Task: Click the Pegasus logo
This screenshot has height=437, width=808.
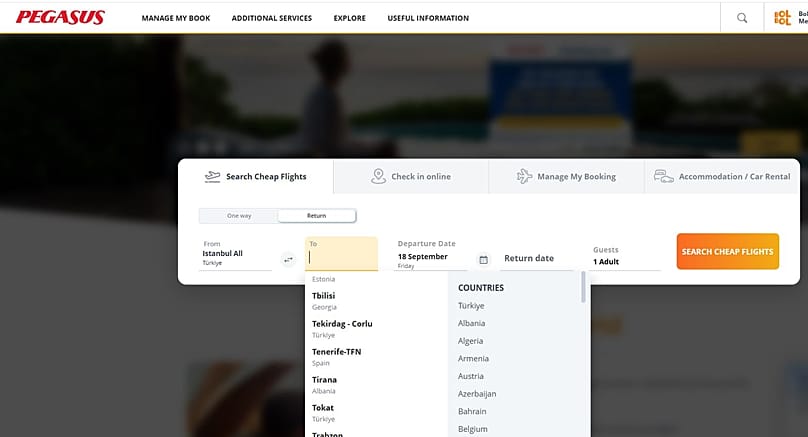Action: tap(60, 18)
